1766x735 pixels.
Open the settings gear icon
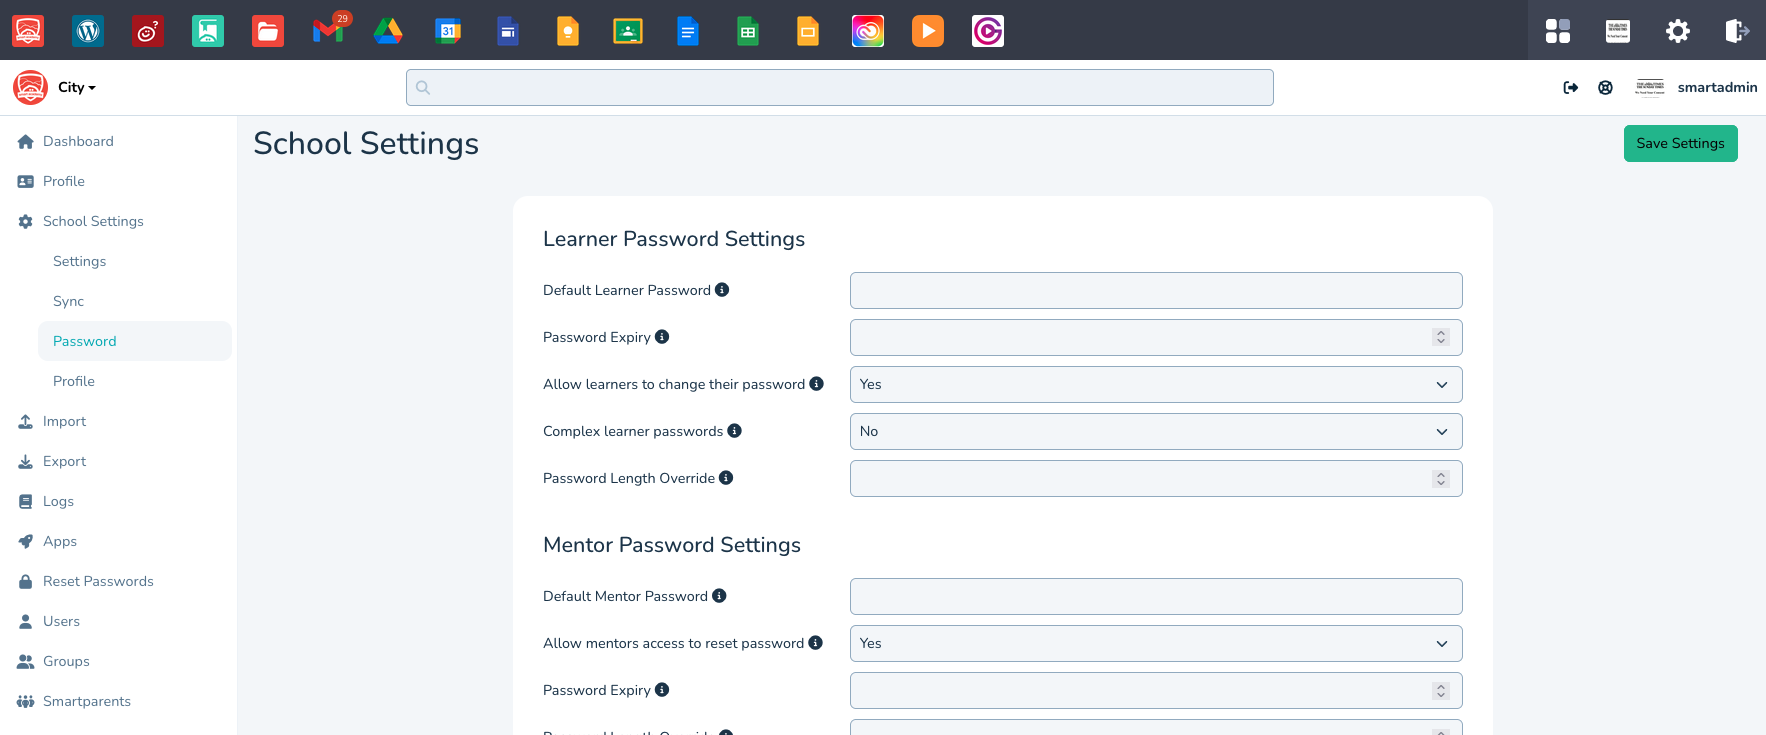pyautogui.click(x=1678, y=31)
